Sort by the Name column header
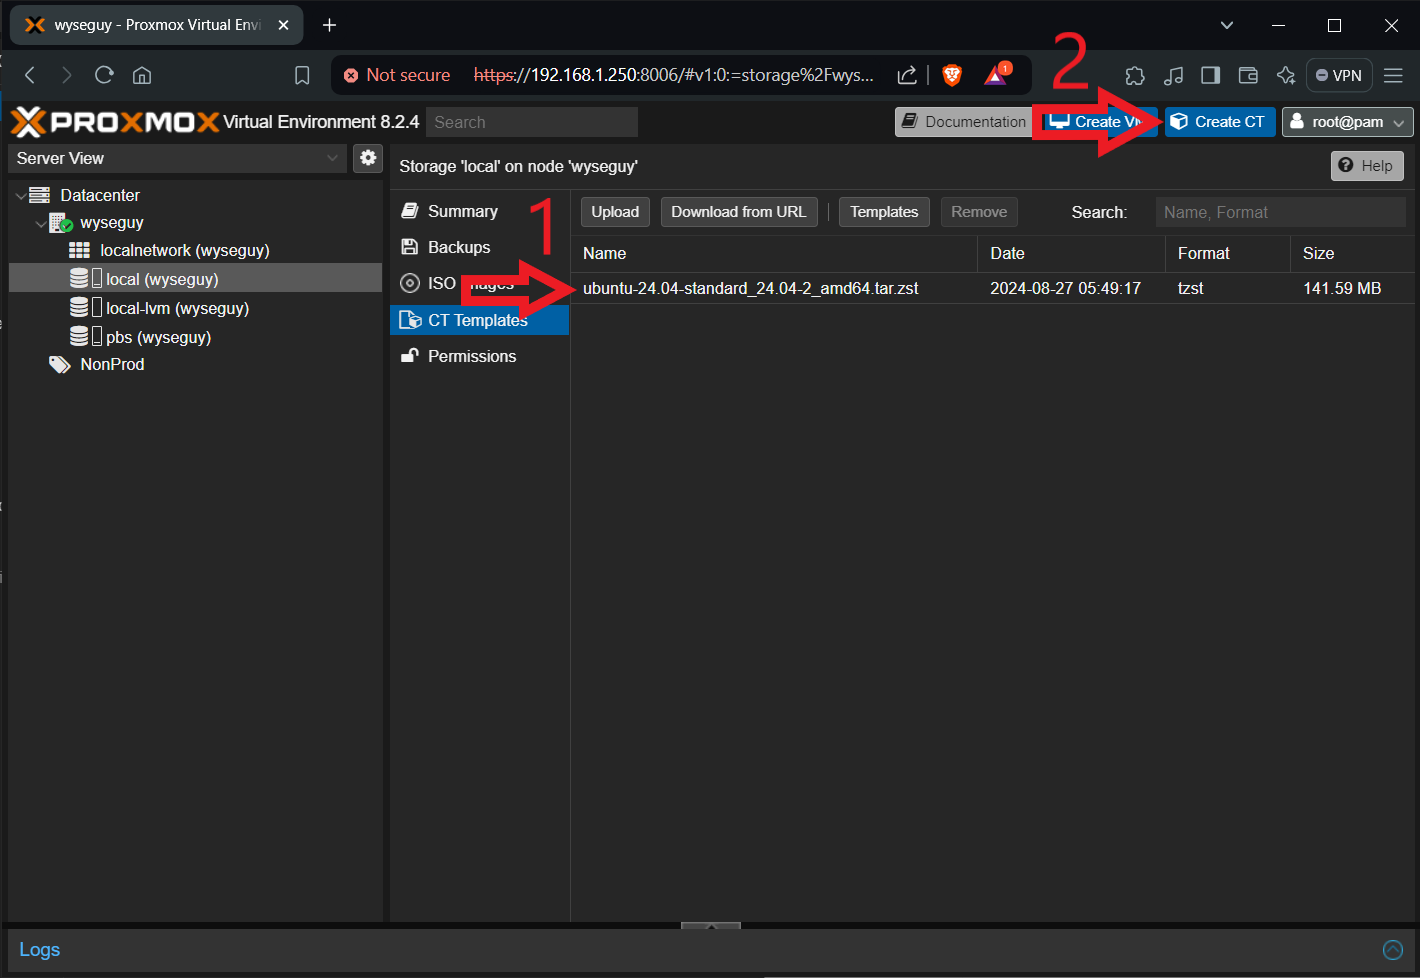Viewport: 1420px width, 978px height. 774,254
